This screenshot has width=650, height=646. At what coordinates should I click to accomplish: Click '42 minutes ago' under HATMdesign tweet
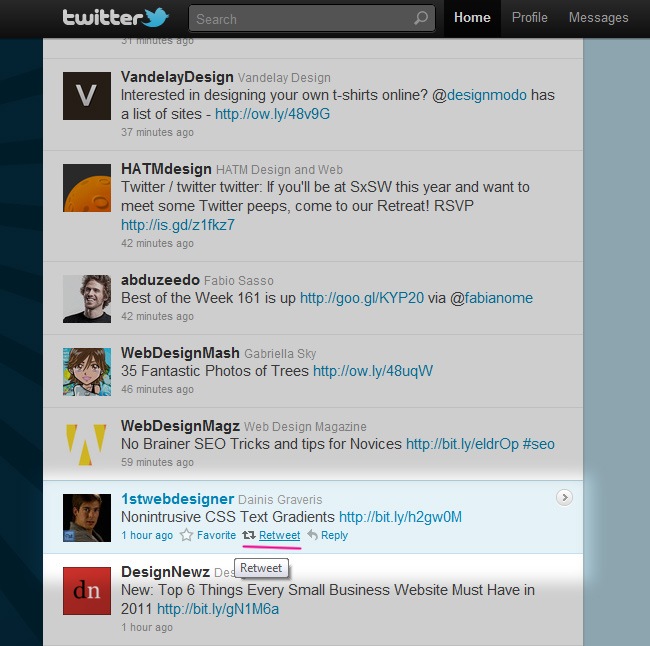(x=157, y=243)
